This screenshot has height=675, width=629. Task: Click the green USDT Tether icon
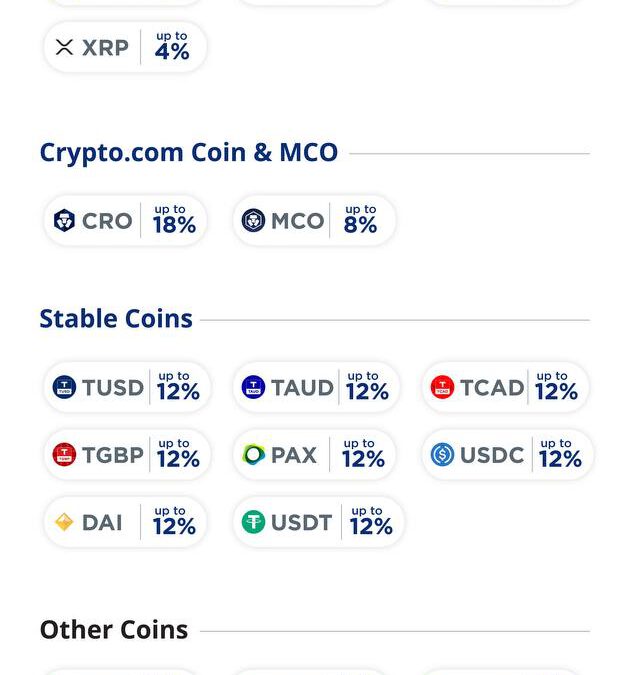pos(254,522)
